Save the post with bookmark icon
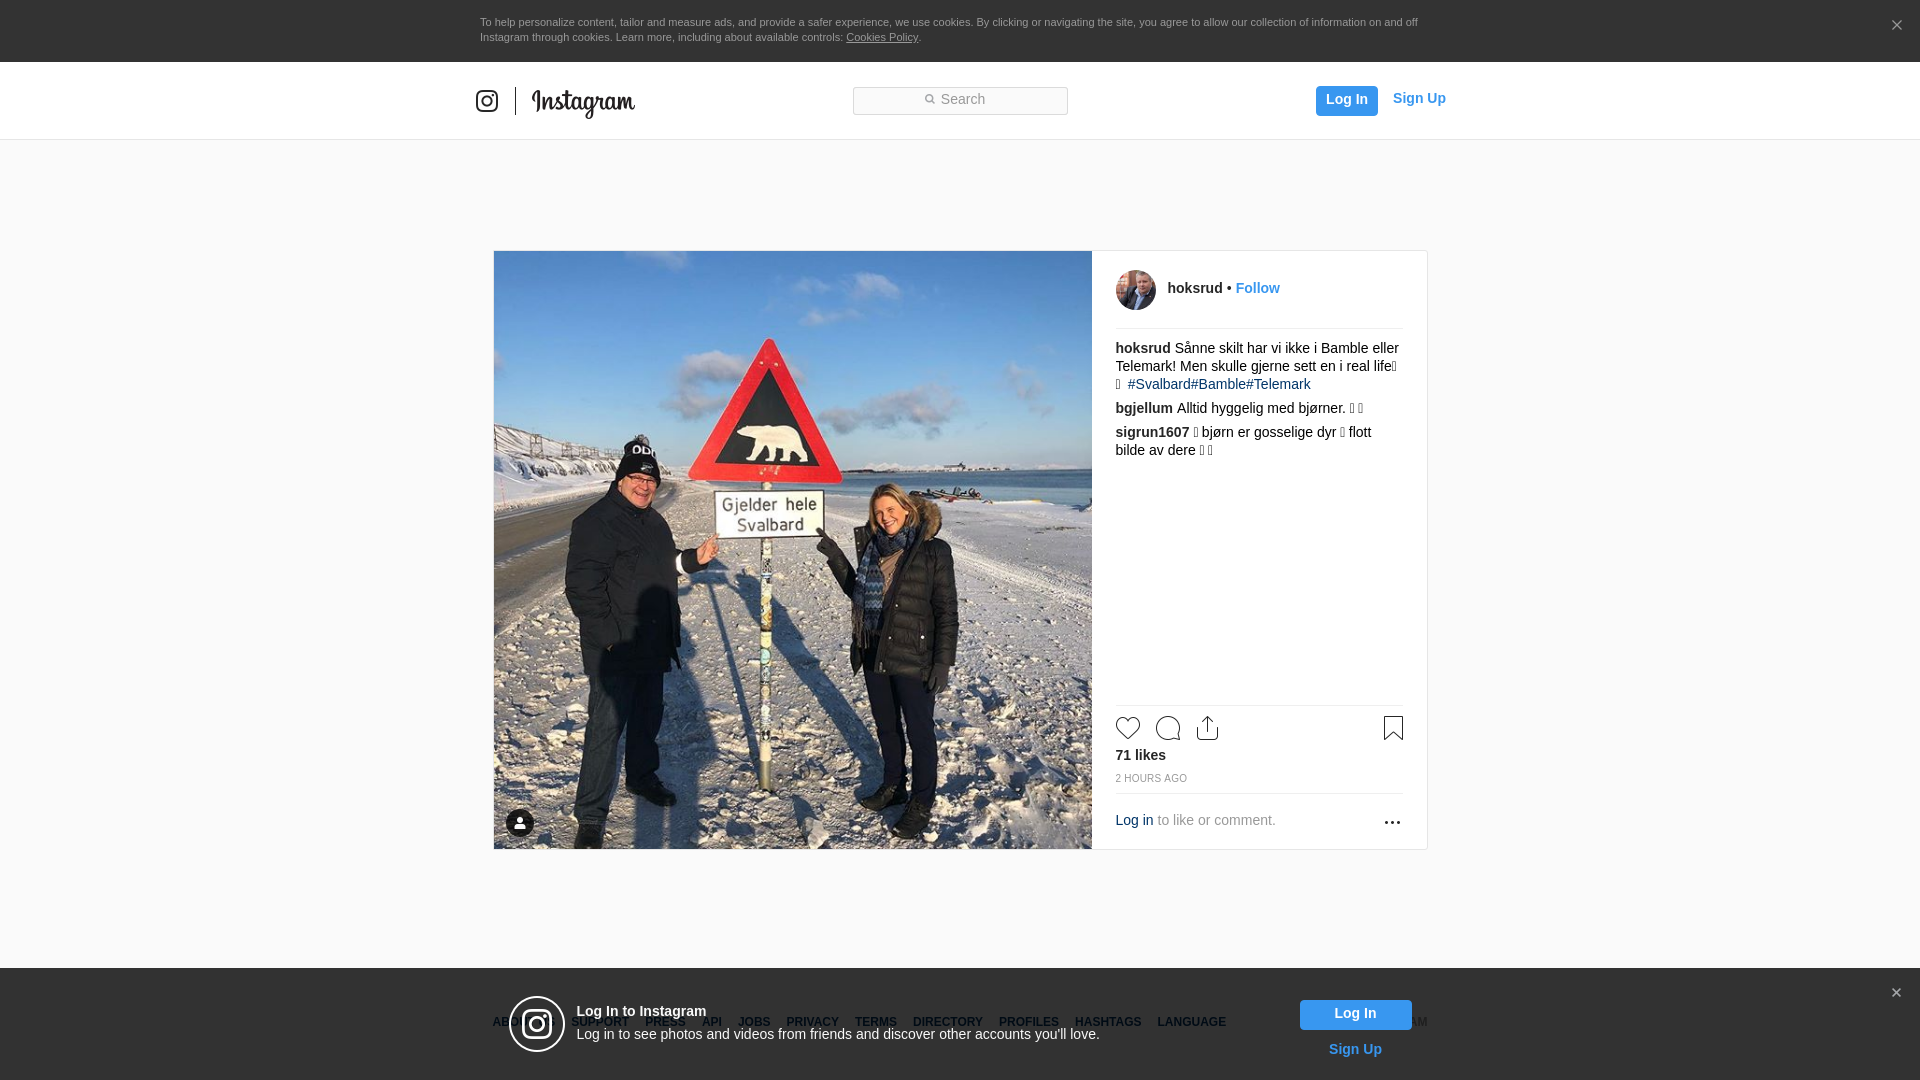Image resolution: width=1920 pixels, height=1080 pixels. 1393,728
